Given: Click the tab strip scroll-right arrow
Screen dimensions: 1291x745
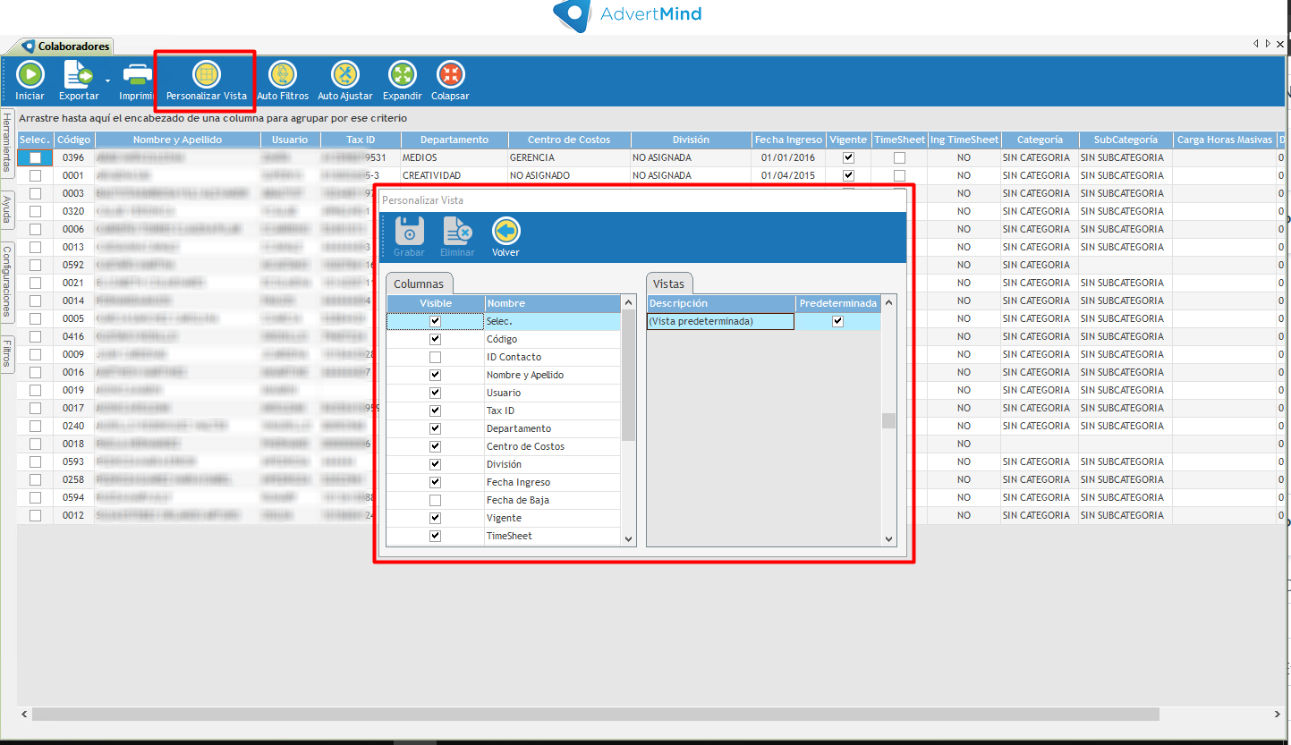Looking at the screenshot, I should (x=1268, y=44).
